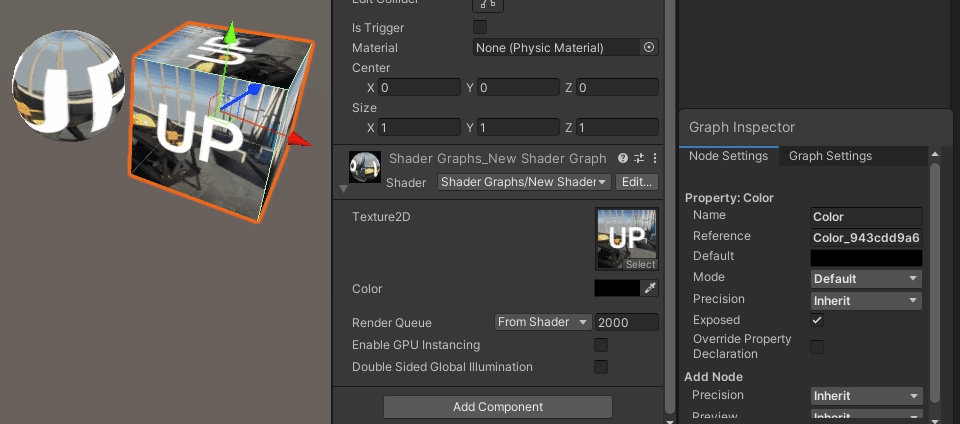Open Property Precision Inherit dropdown
Screen dimensions: 960x424
pos(866,300)
